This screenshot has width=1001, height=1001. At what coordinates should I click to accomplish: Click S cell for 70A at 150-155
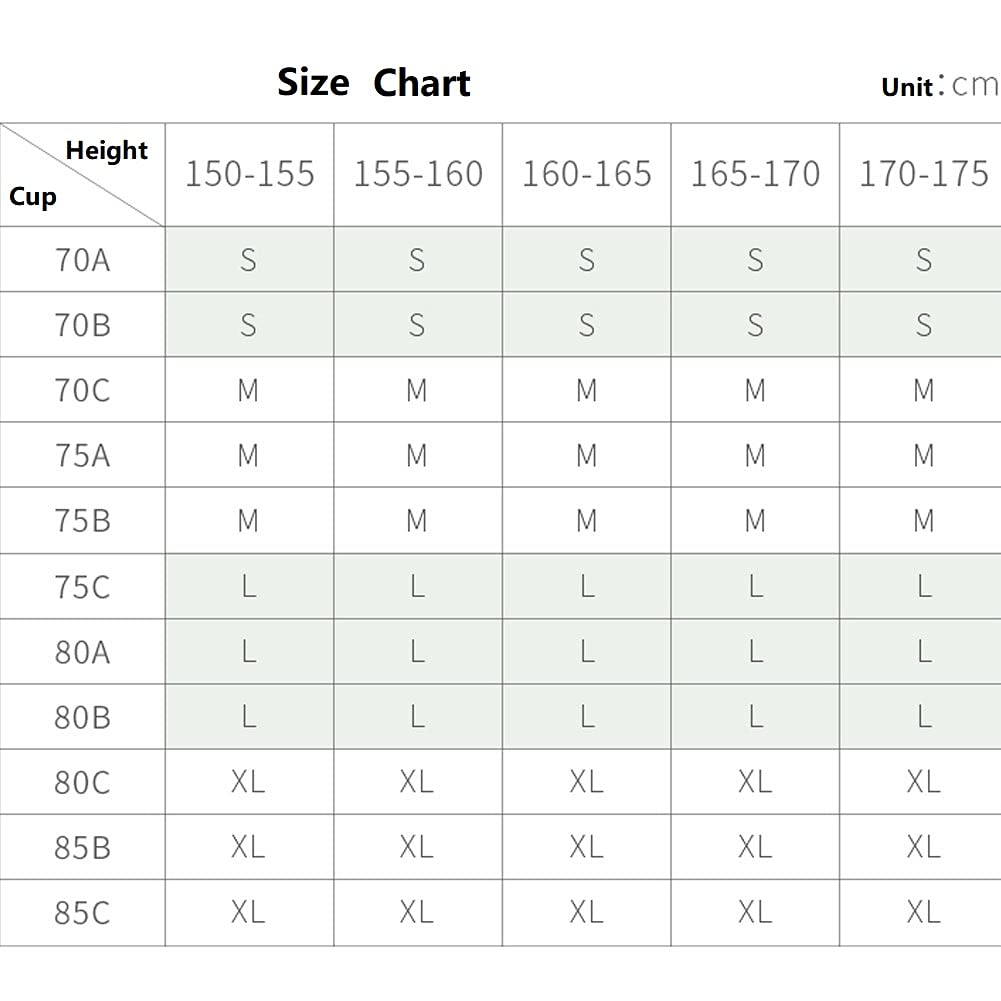click(x=249, y=260)
